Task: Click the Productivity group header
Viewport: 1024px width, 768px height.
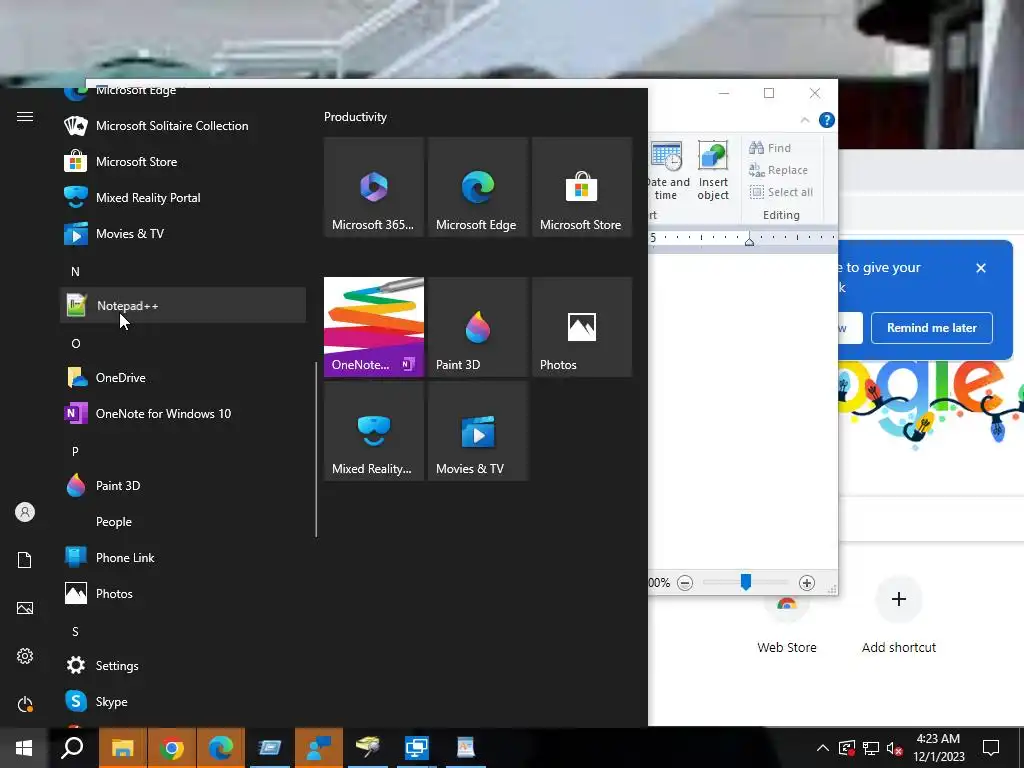Action: [x=355, y=117]
